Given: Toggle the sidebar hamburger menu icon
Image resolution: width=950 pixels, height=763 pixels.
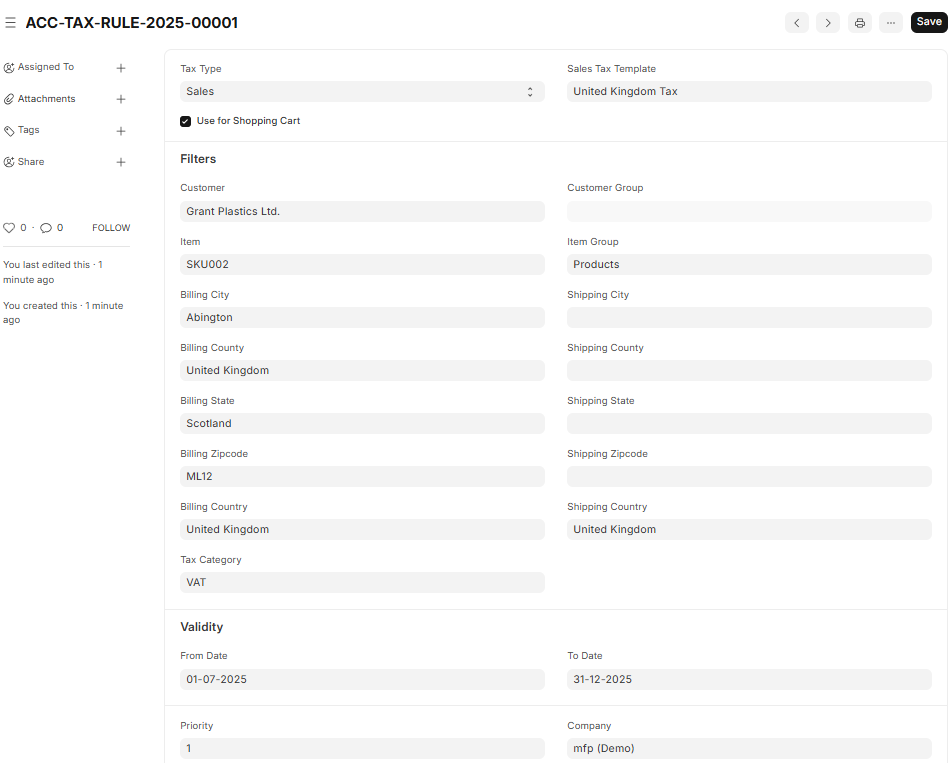Looking at the screenshot, I should point(11,23).
